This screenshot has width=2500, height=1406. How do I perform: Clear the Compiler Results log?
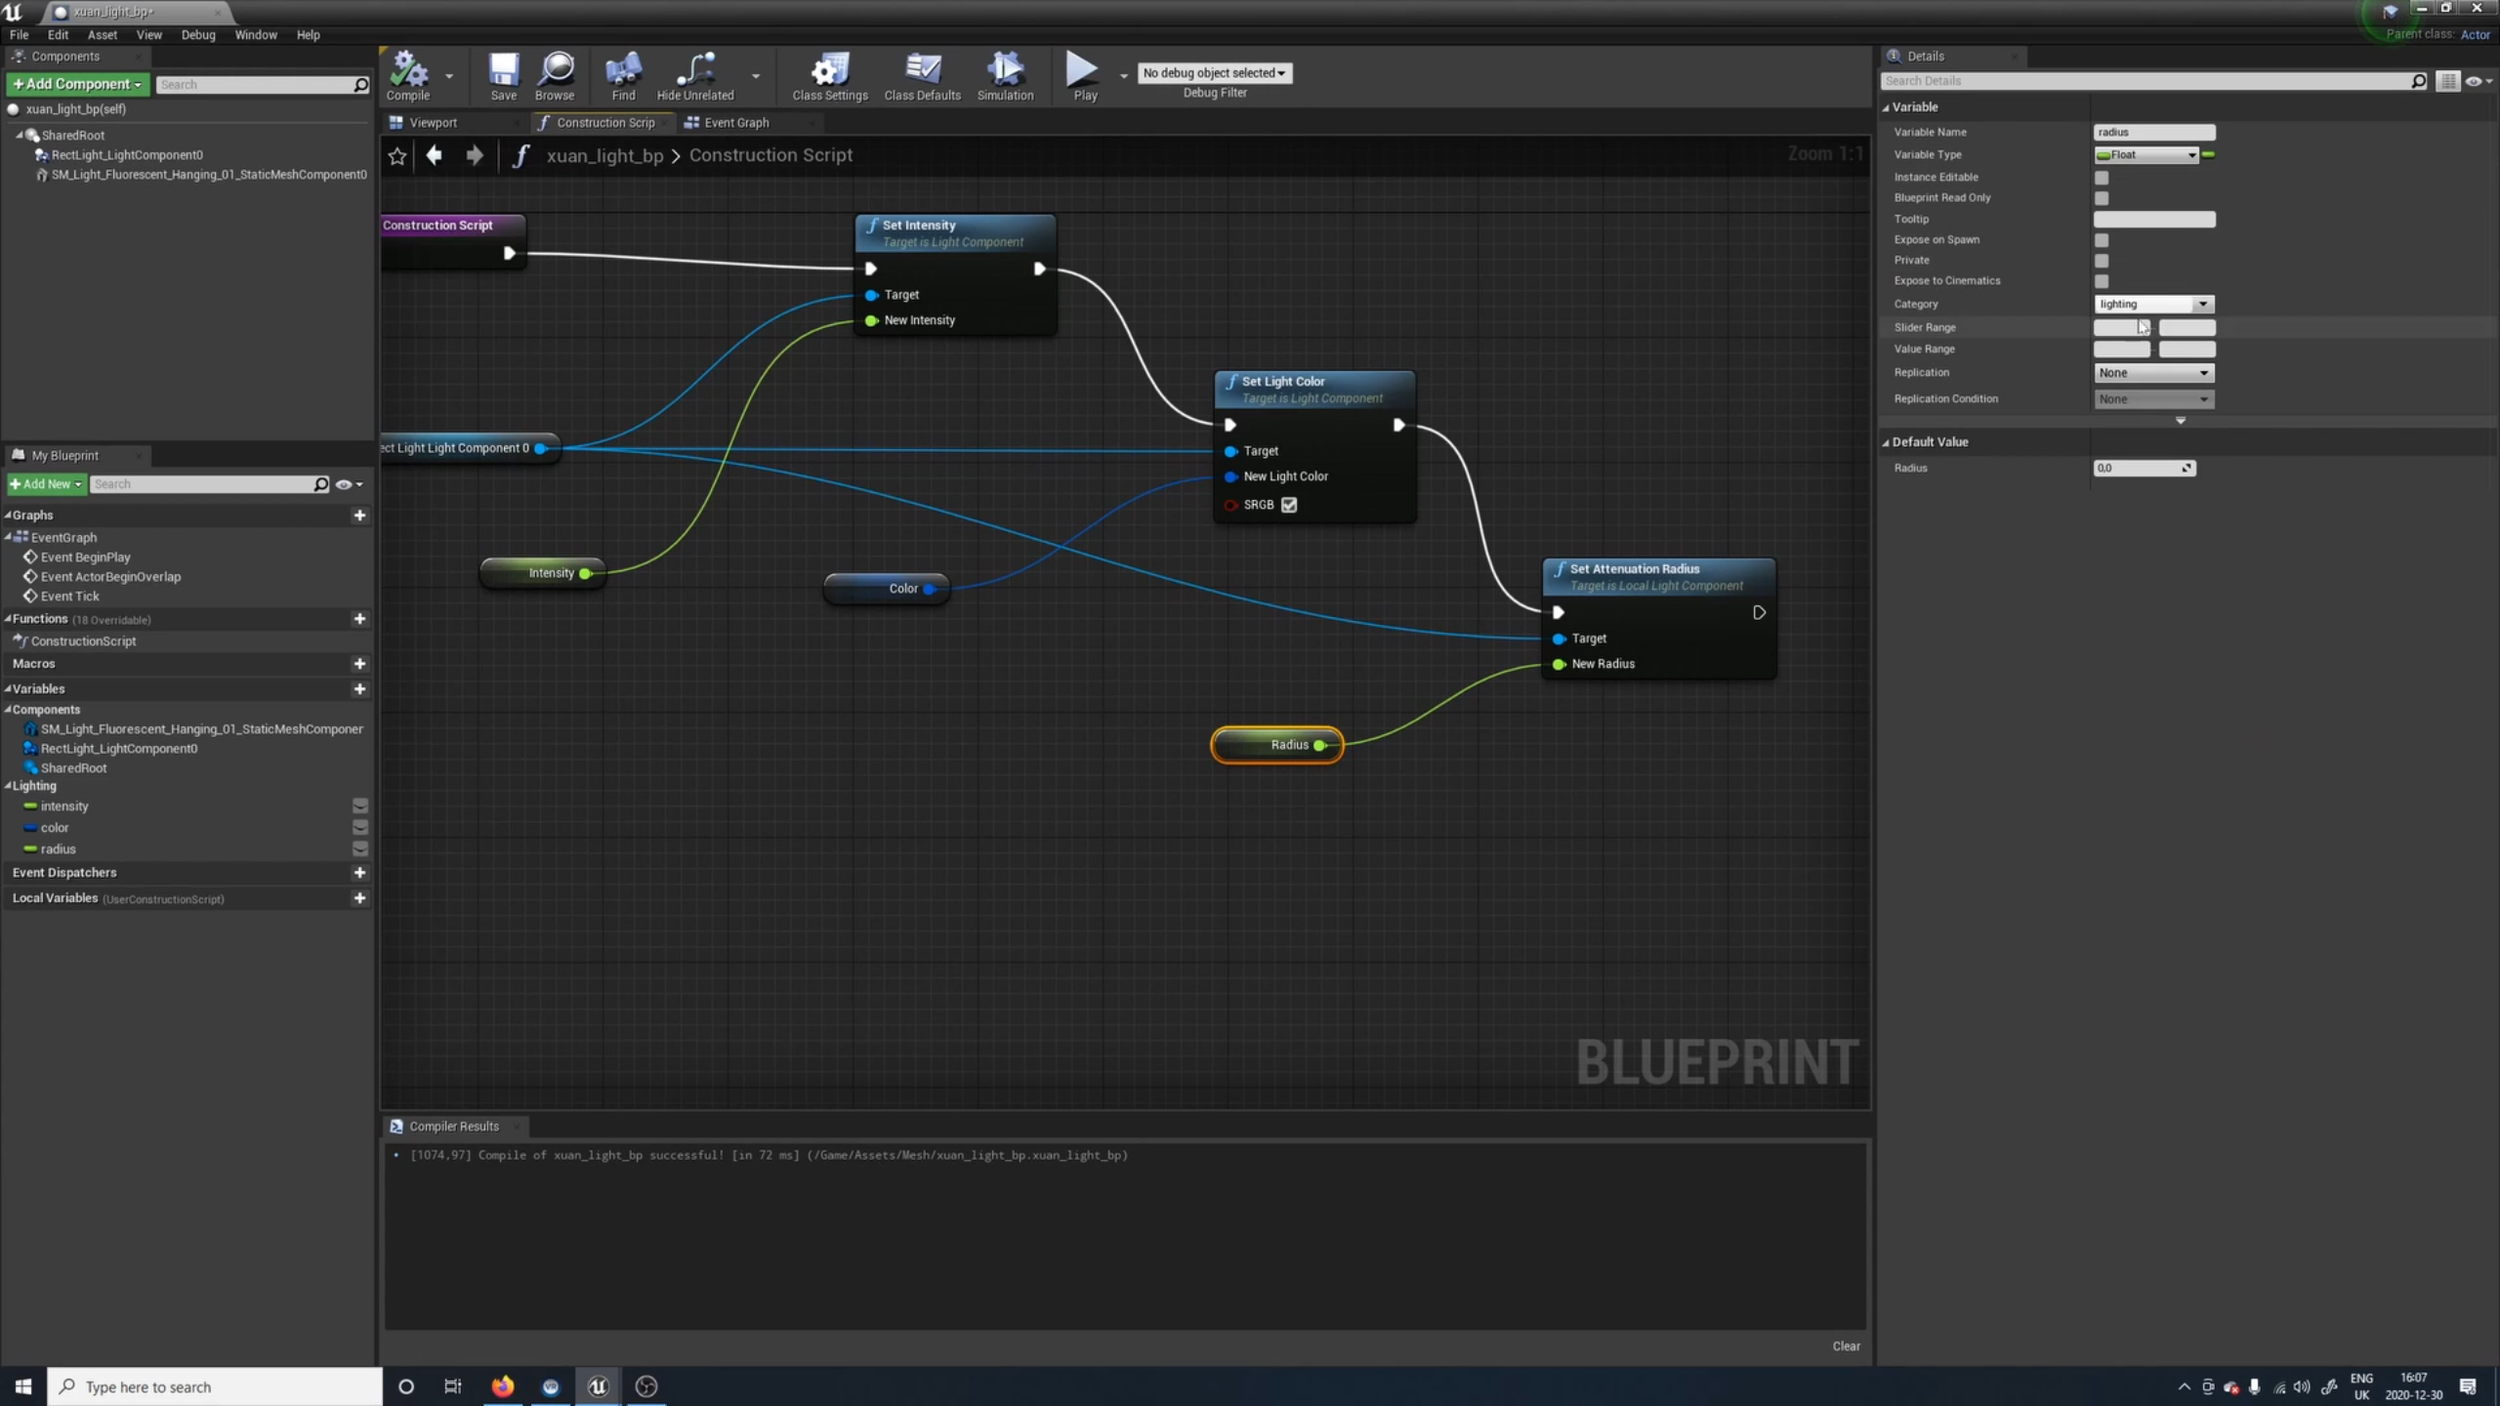point(1845,1345)
